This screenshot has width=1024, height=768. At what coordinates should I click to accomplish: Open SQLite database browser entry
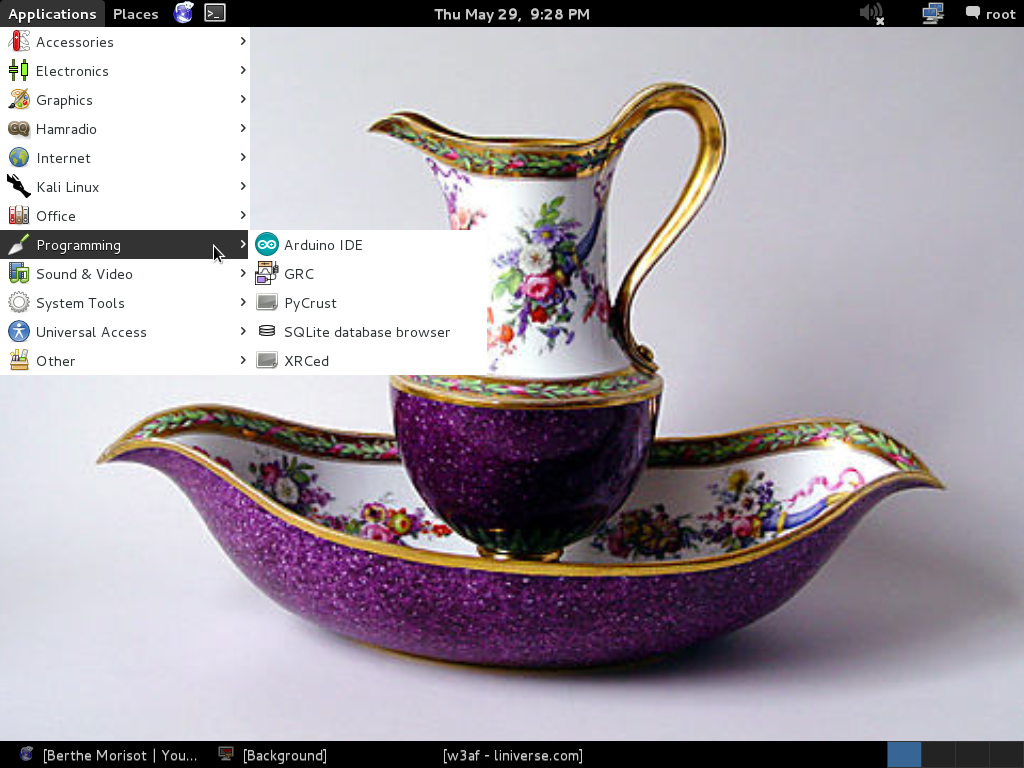click(369, 332)
